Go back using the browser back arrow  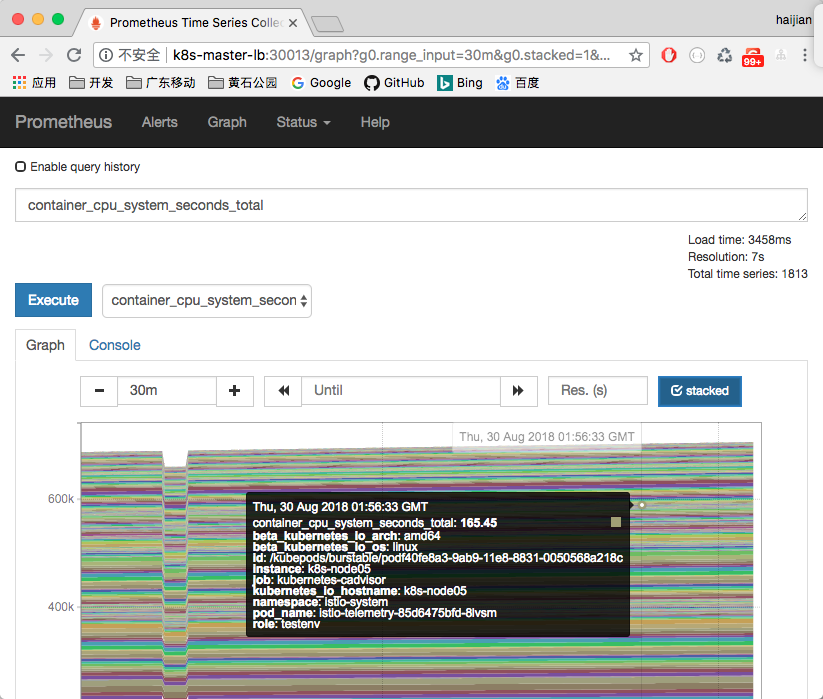tap(18, 55)
